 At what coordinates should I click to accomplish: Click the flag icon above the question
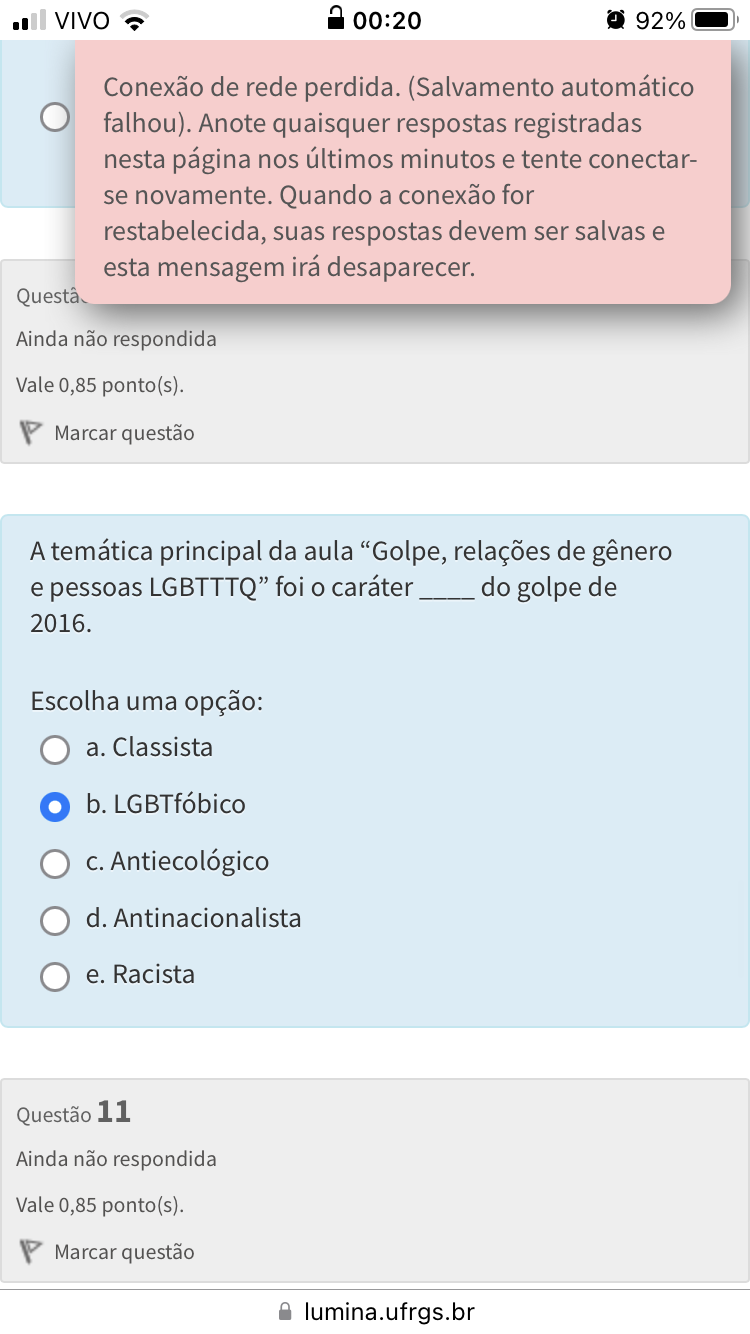(x=31, y=434)
